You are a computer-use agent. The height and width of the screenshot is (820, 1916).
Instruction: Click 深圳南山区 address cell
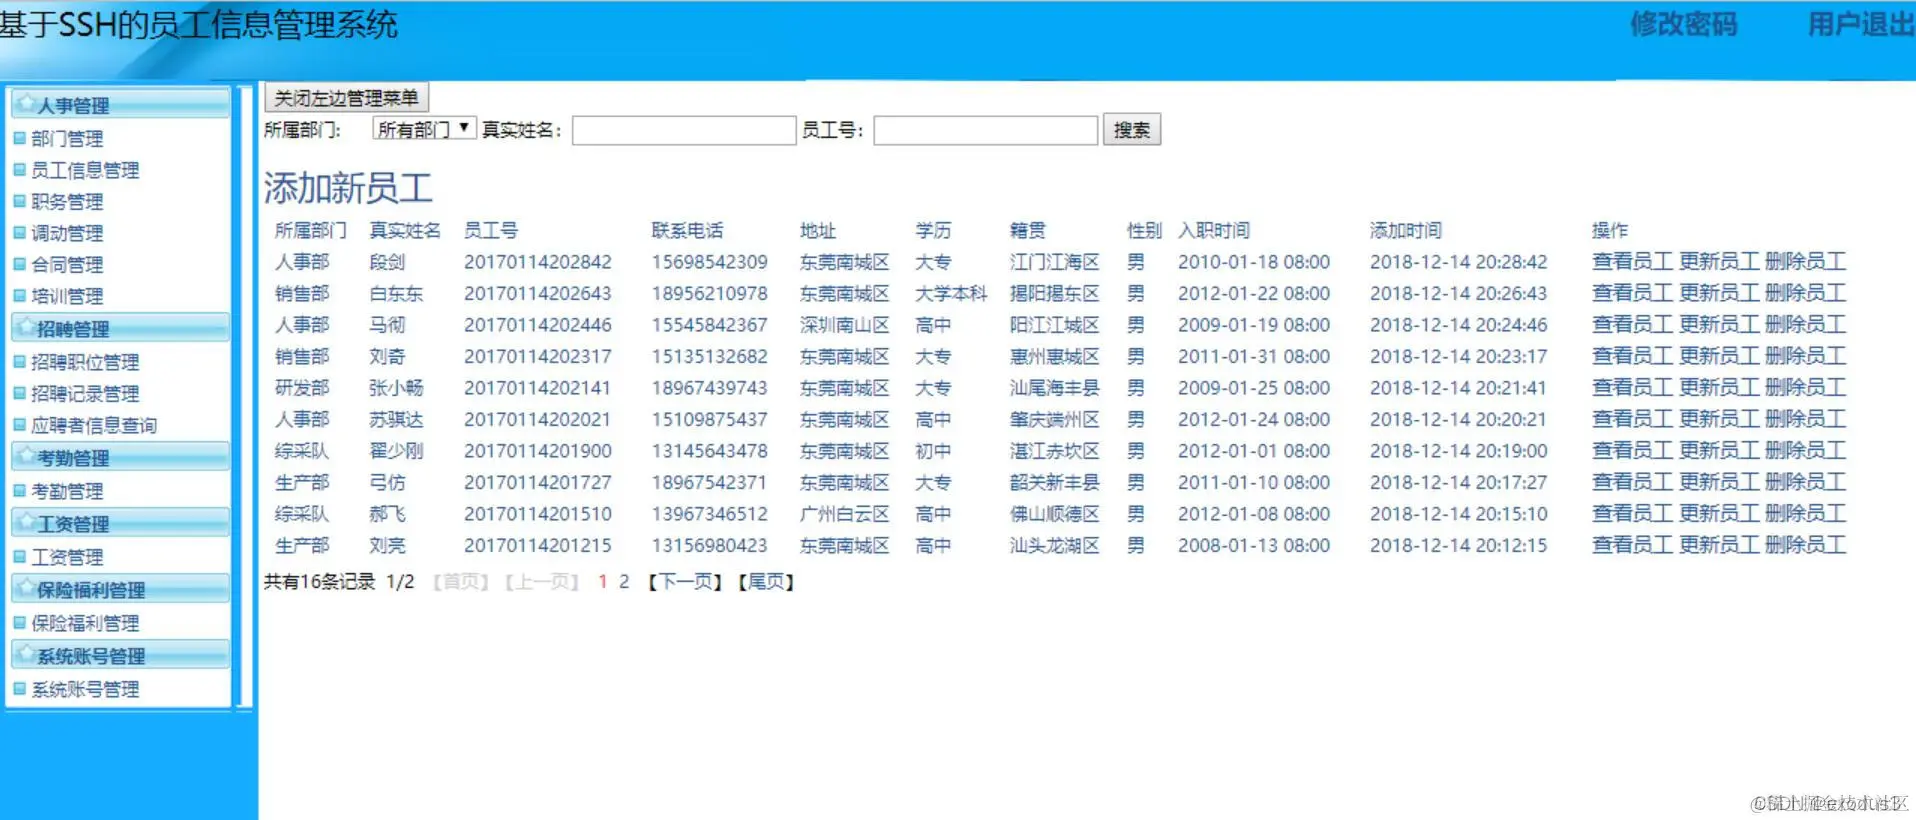point(845,325)
